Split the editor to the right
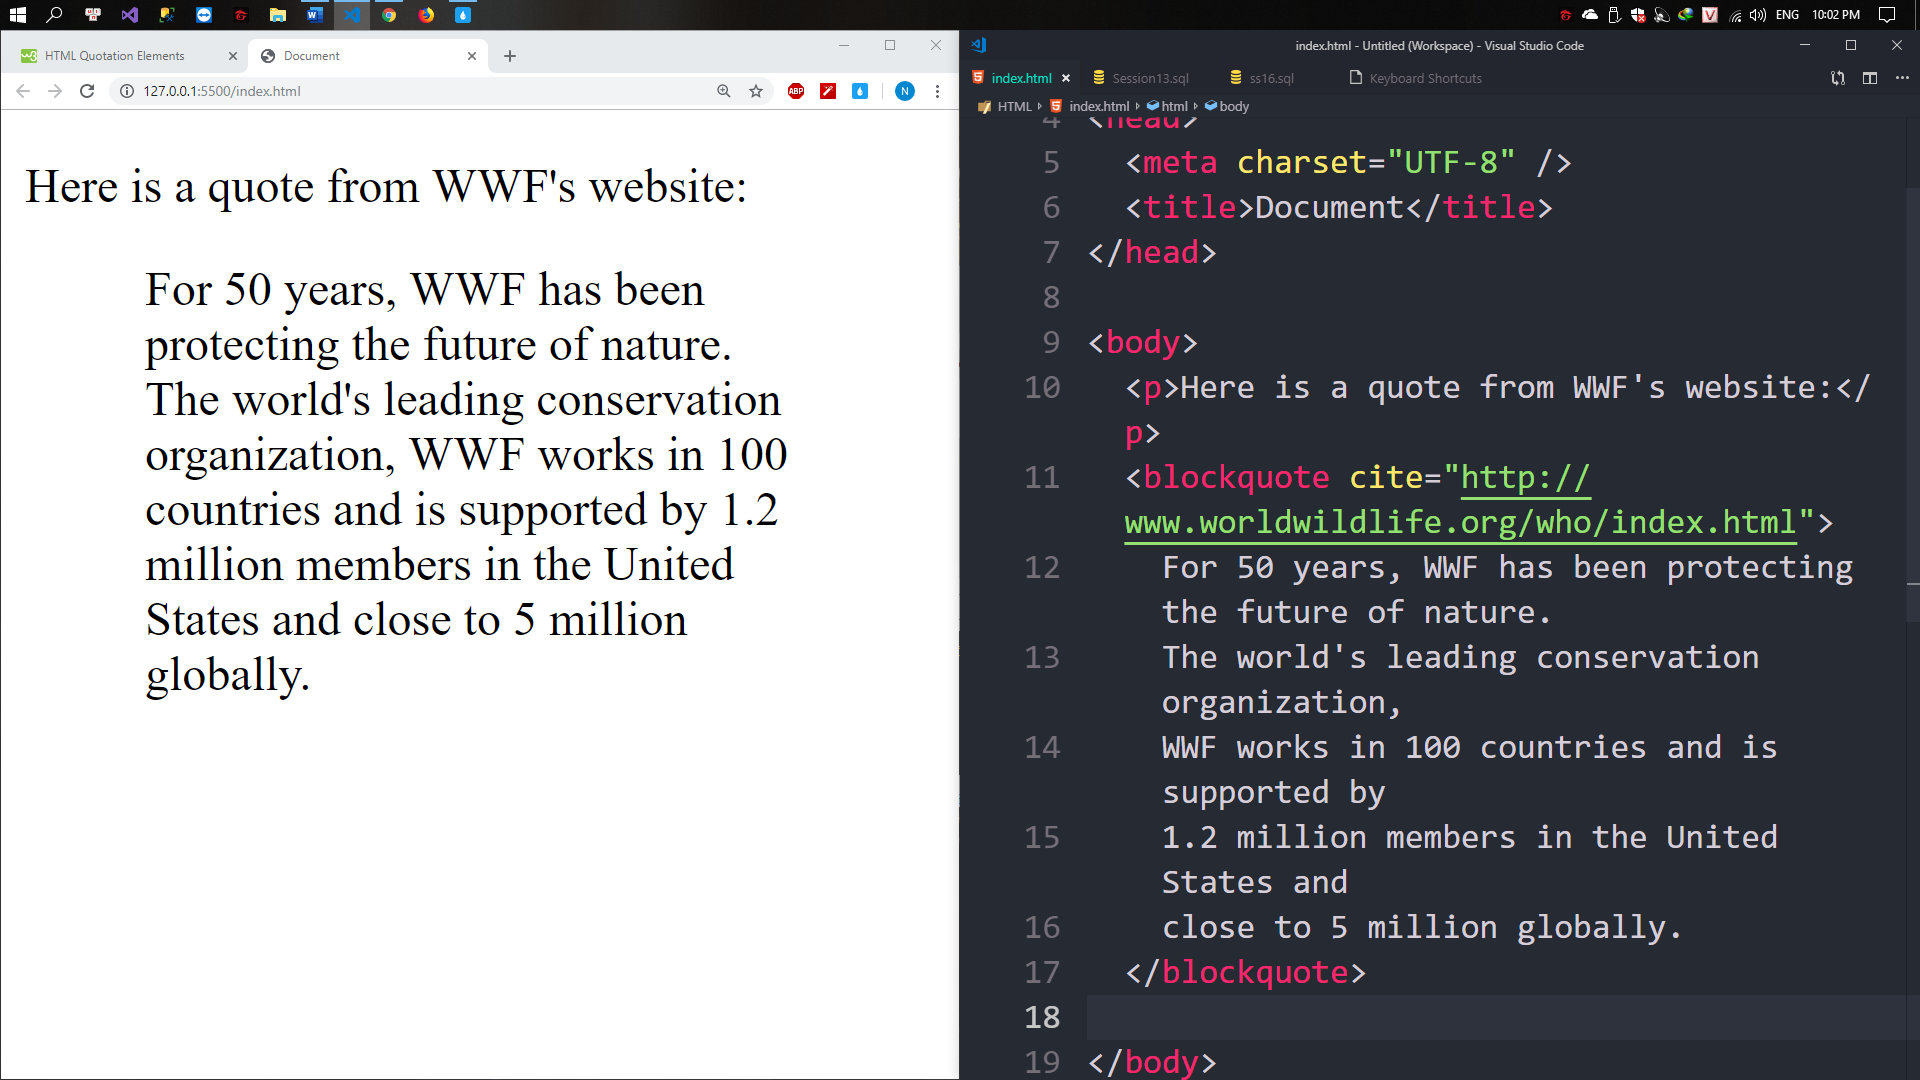Image resolution: width=1920 pixels, height=1080 pixels. pyautogui.click(x=1869, y=78)
